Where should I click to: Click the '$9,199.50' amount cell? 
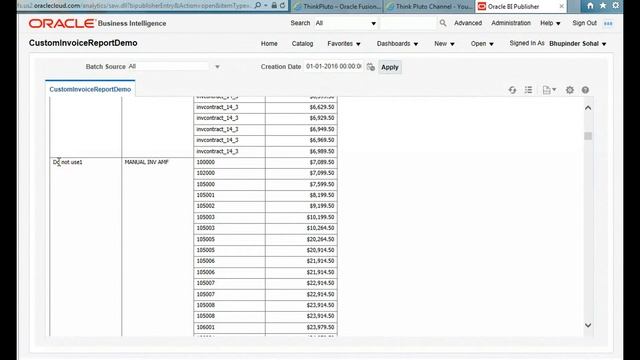click(301, 206)
